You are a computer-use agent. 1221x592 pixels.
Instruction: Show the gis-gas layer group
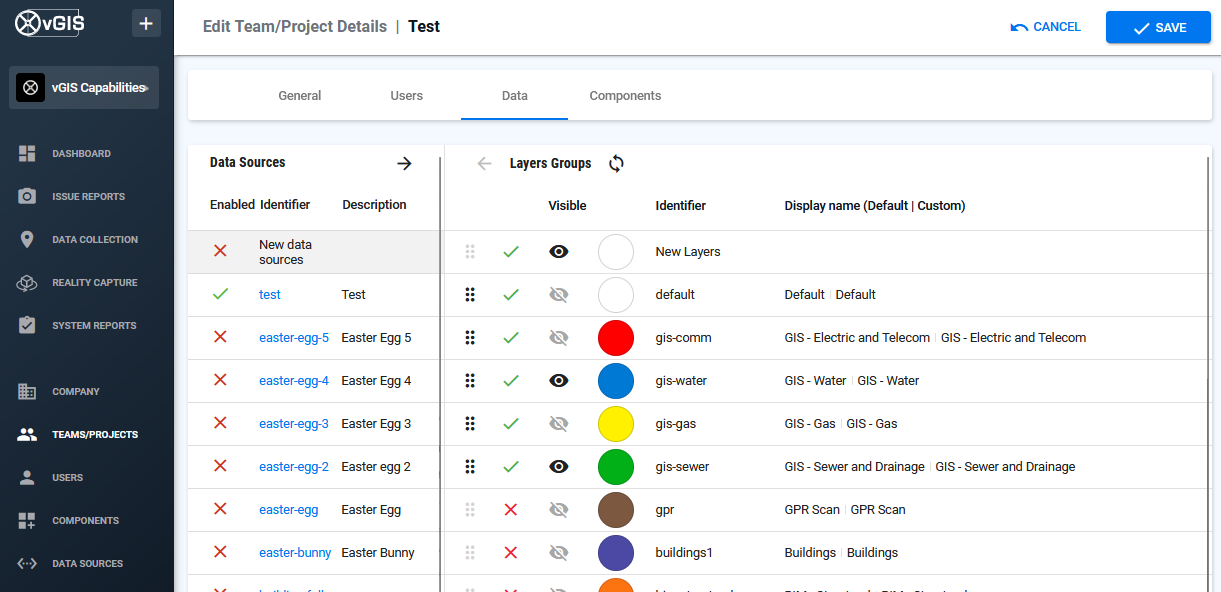[x=559, y=424]
